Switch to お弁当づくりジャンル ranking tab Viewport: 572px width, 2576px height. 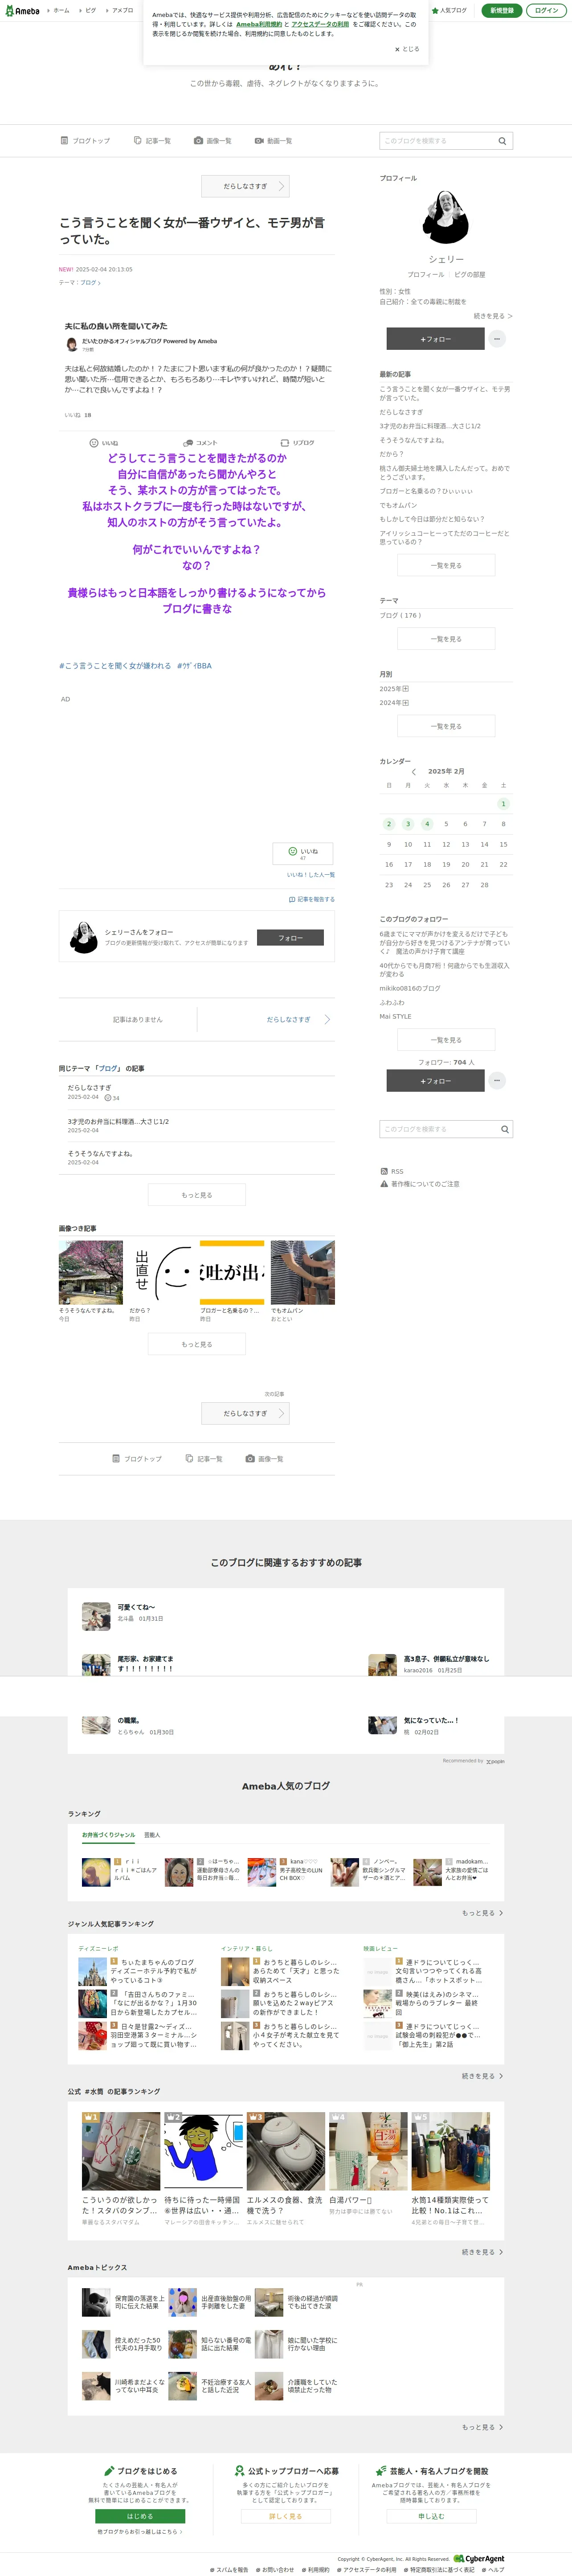tap(108, 1835)
